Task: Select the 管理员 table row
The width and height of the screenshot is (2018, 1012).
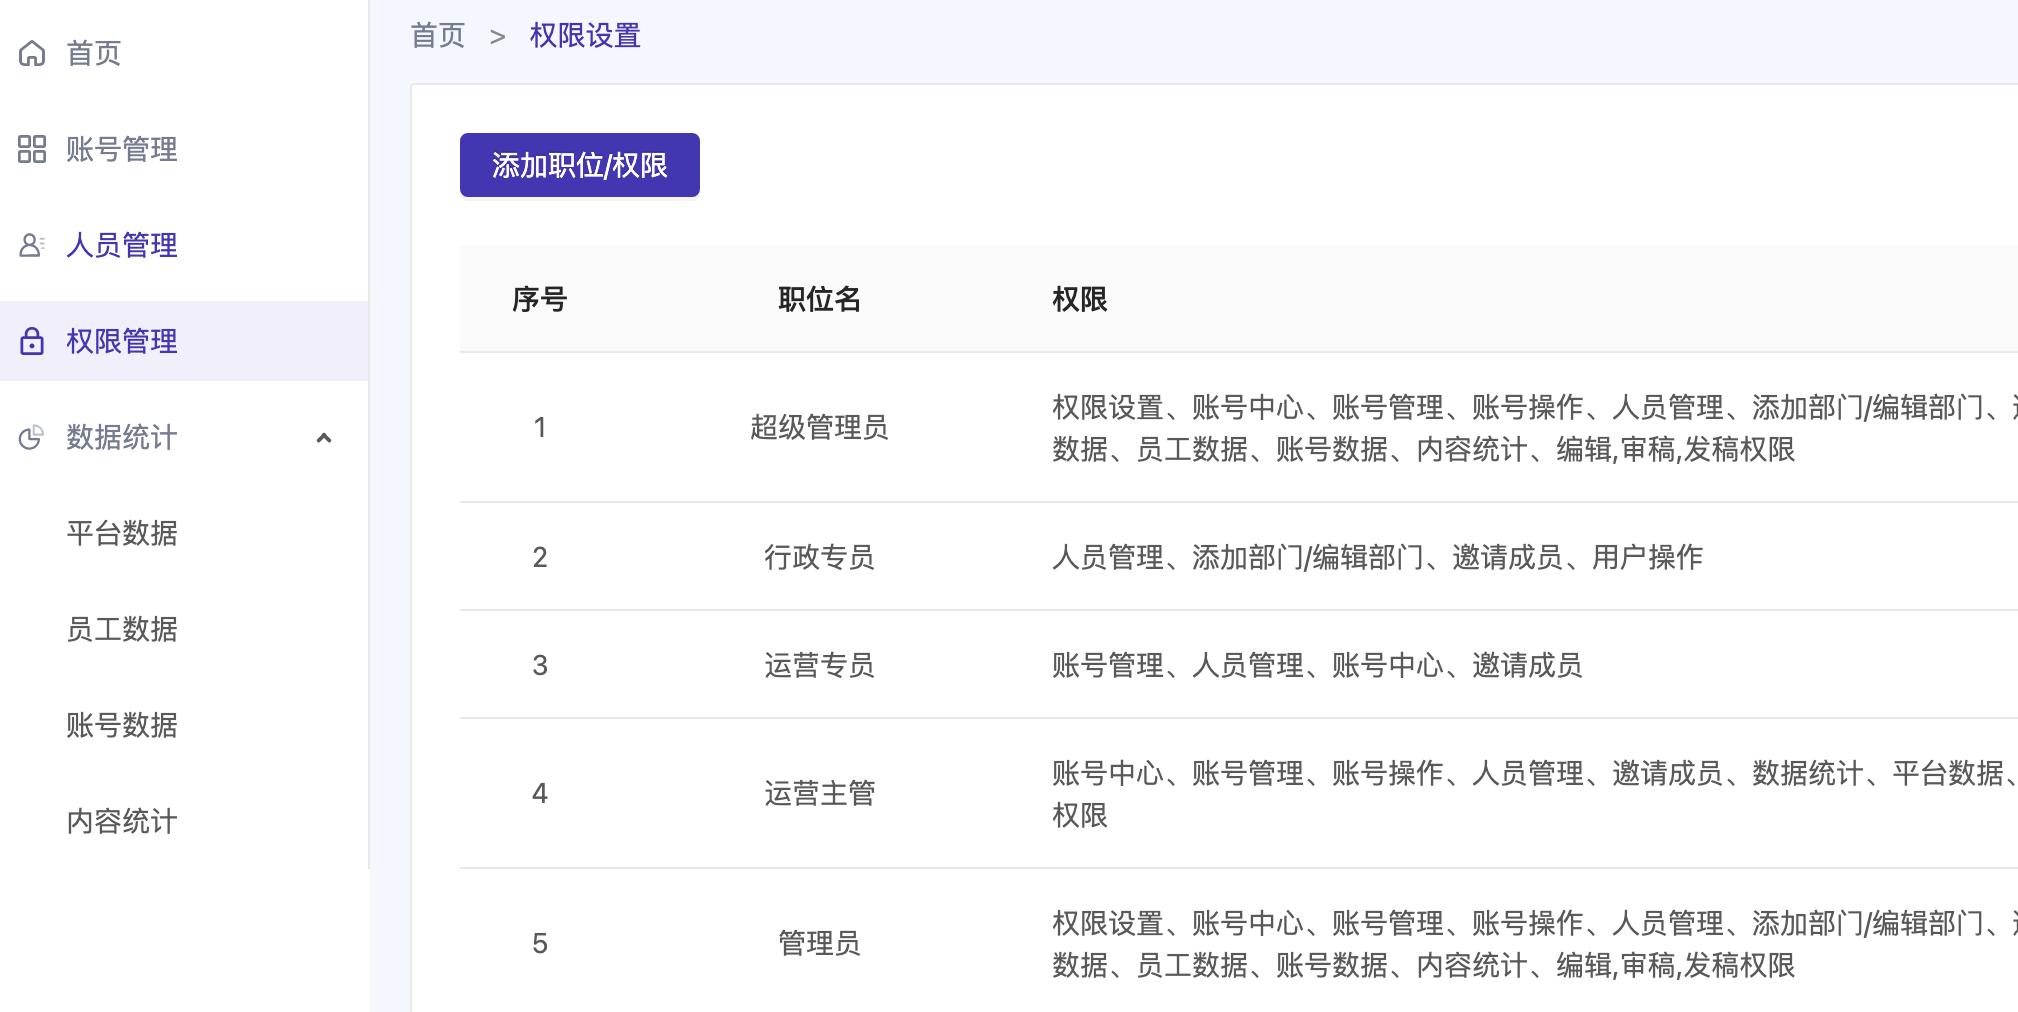Action: [818, 942]
